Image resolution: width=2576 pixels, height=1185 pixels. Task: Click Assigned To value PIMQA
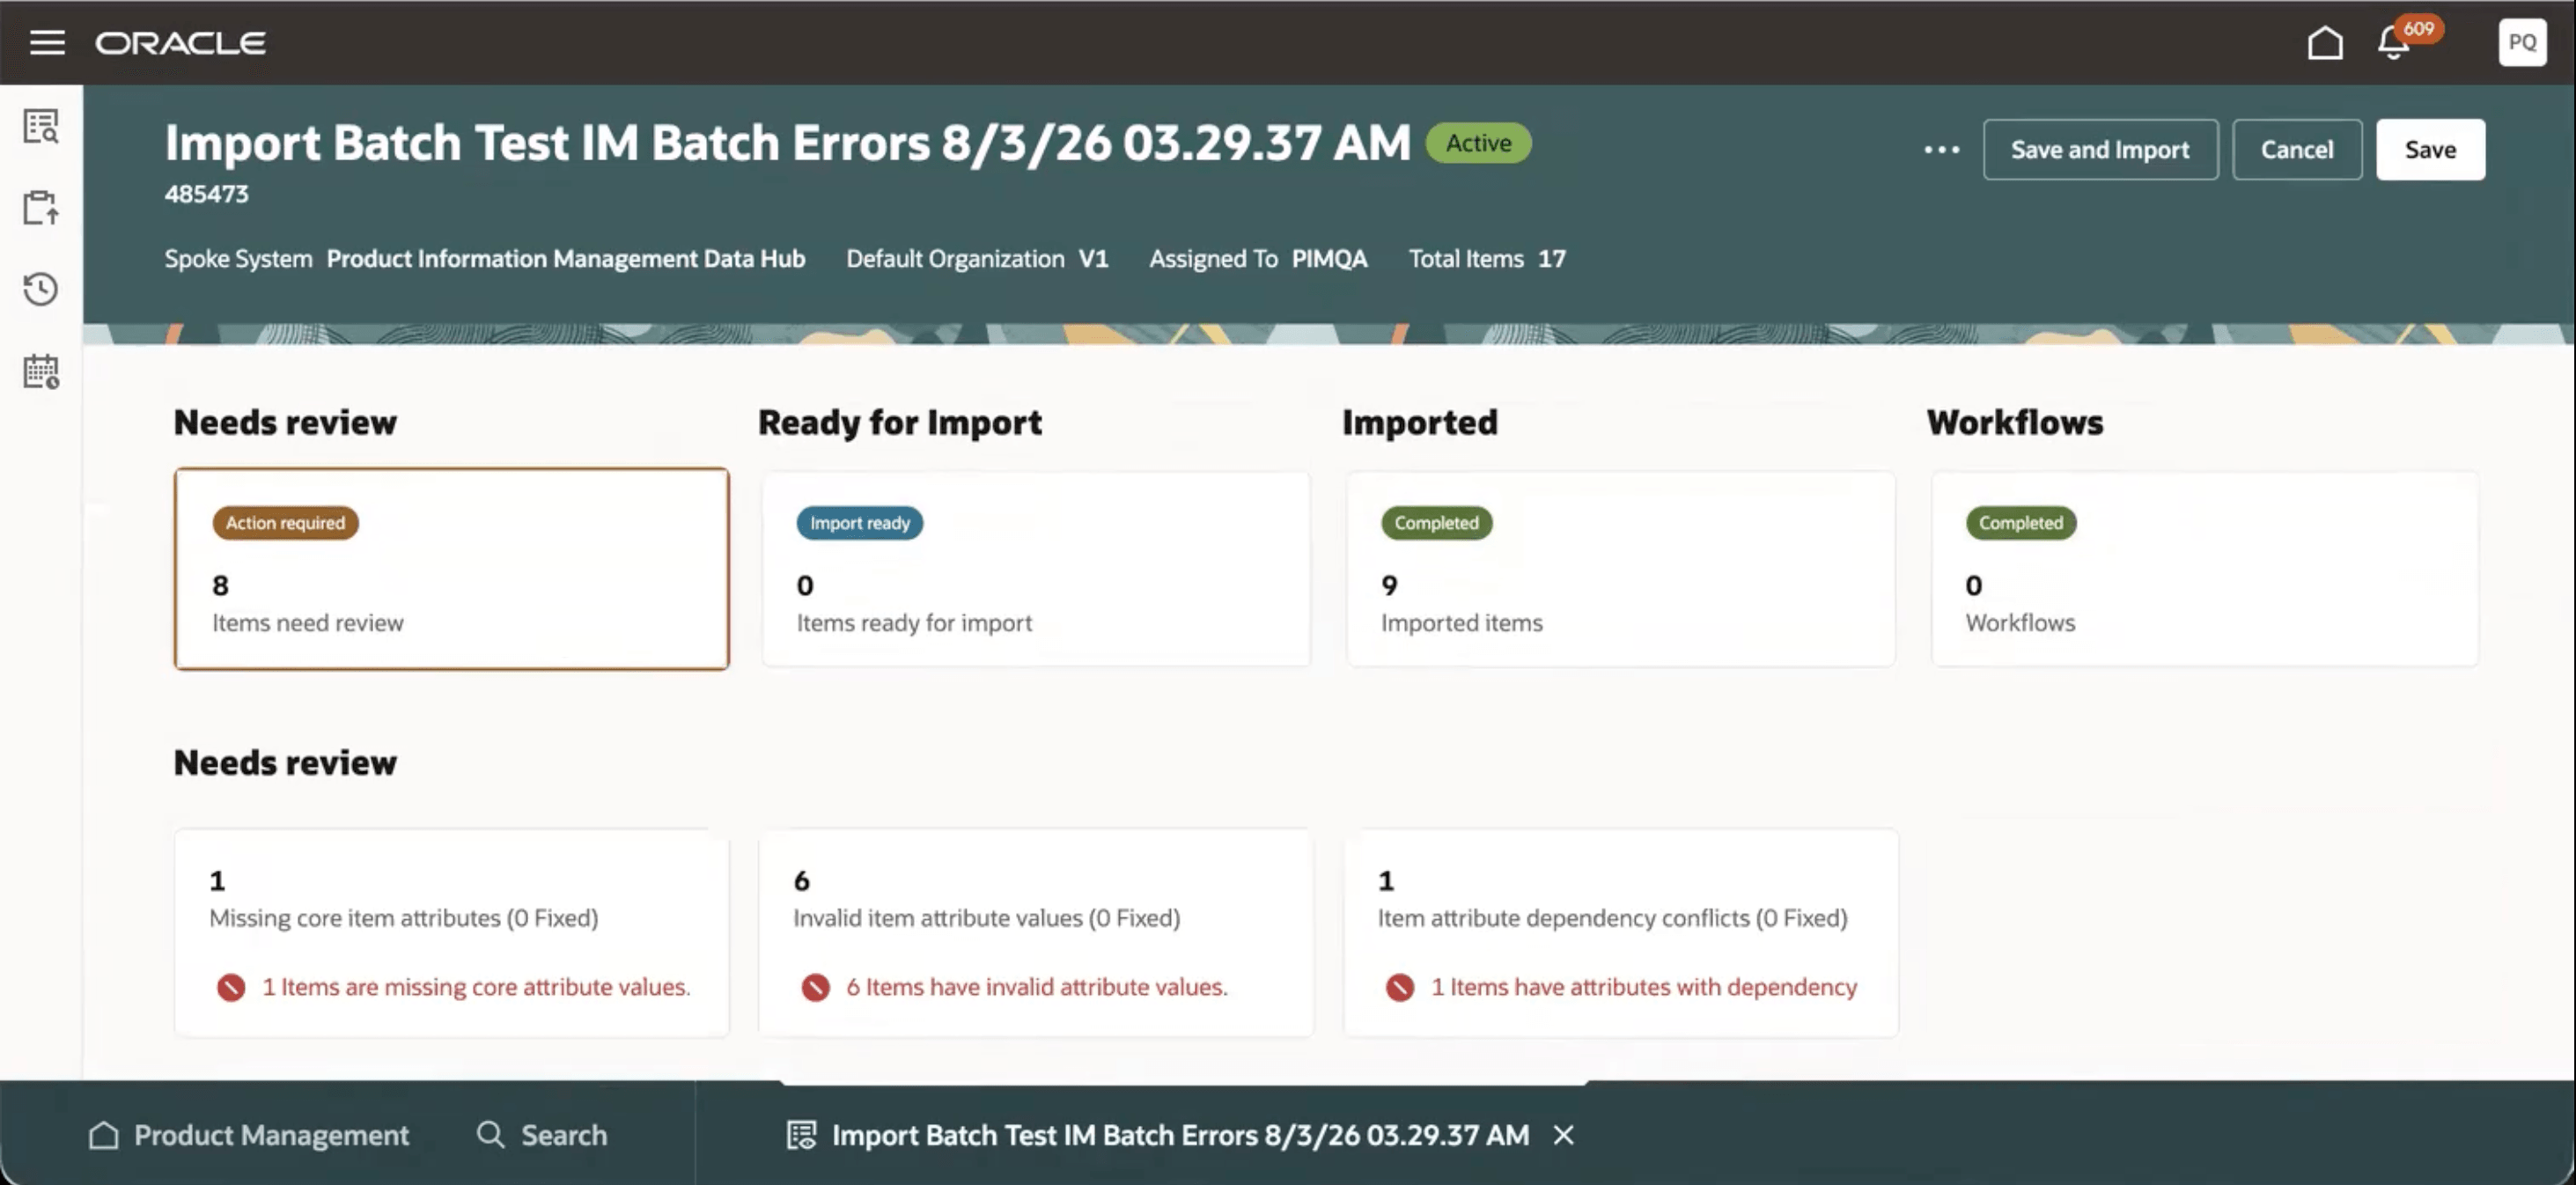pos(1329,259)
